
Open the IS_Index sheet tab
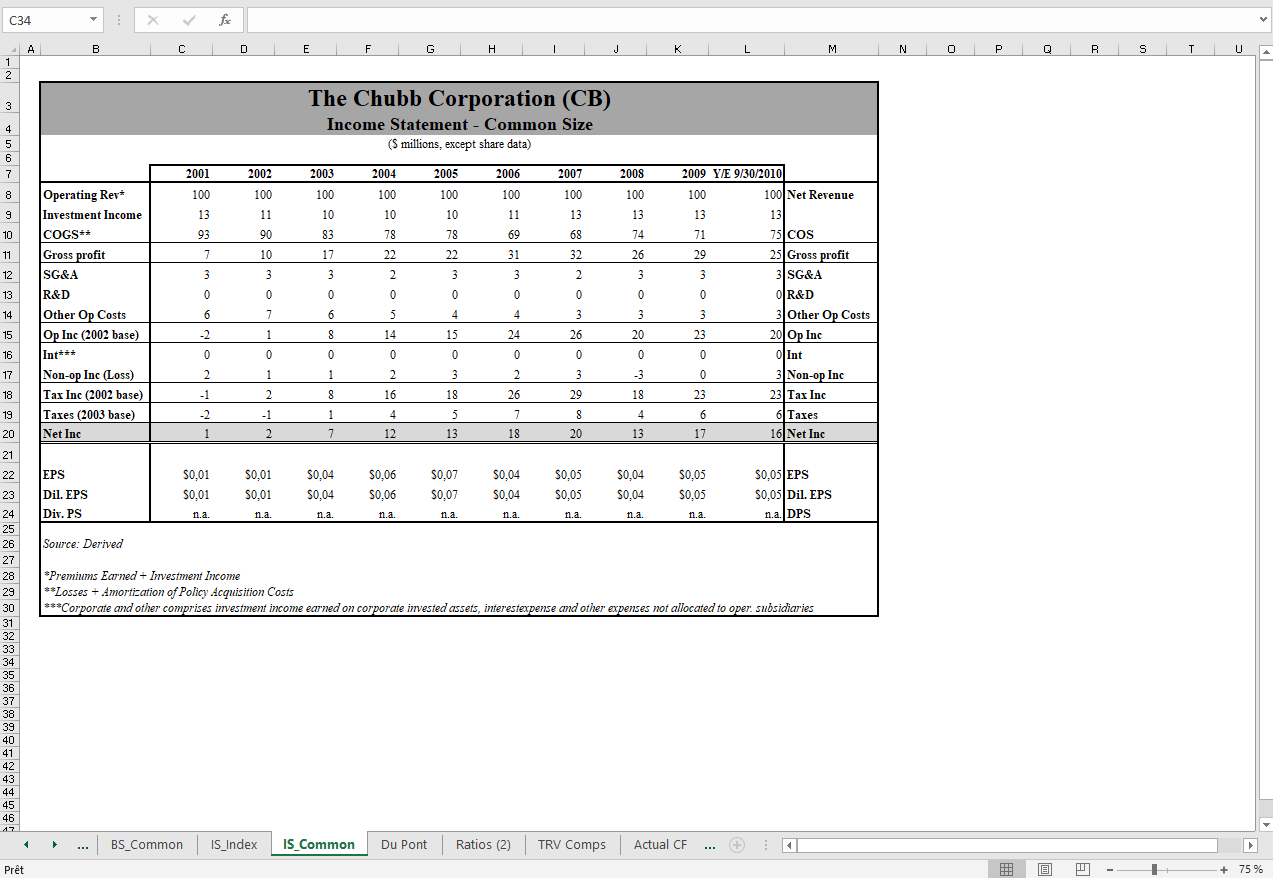pos(234,845)
